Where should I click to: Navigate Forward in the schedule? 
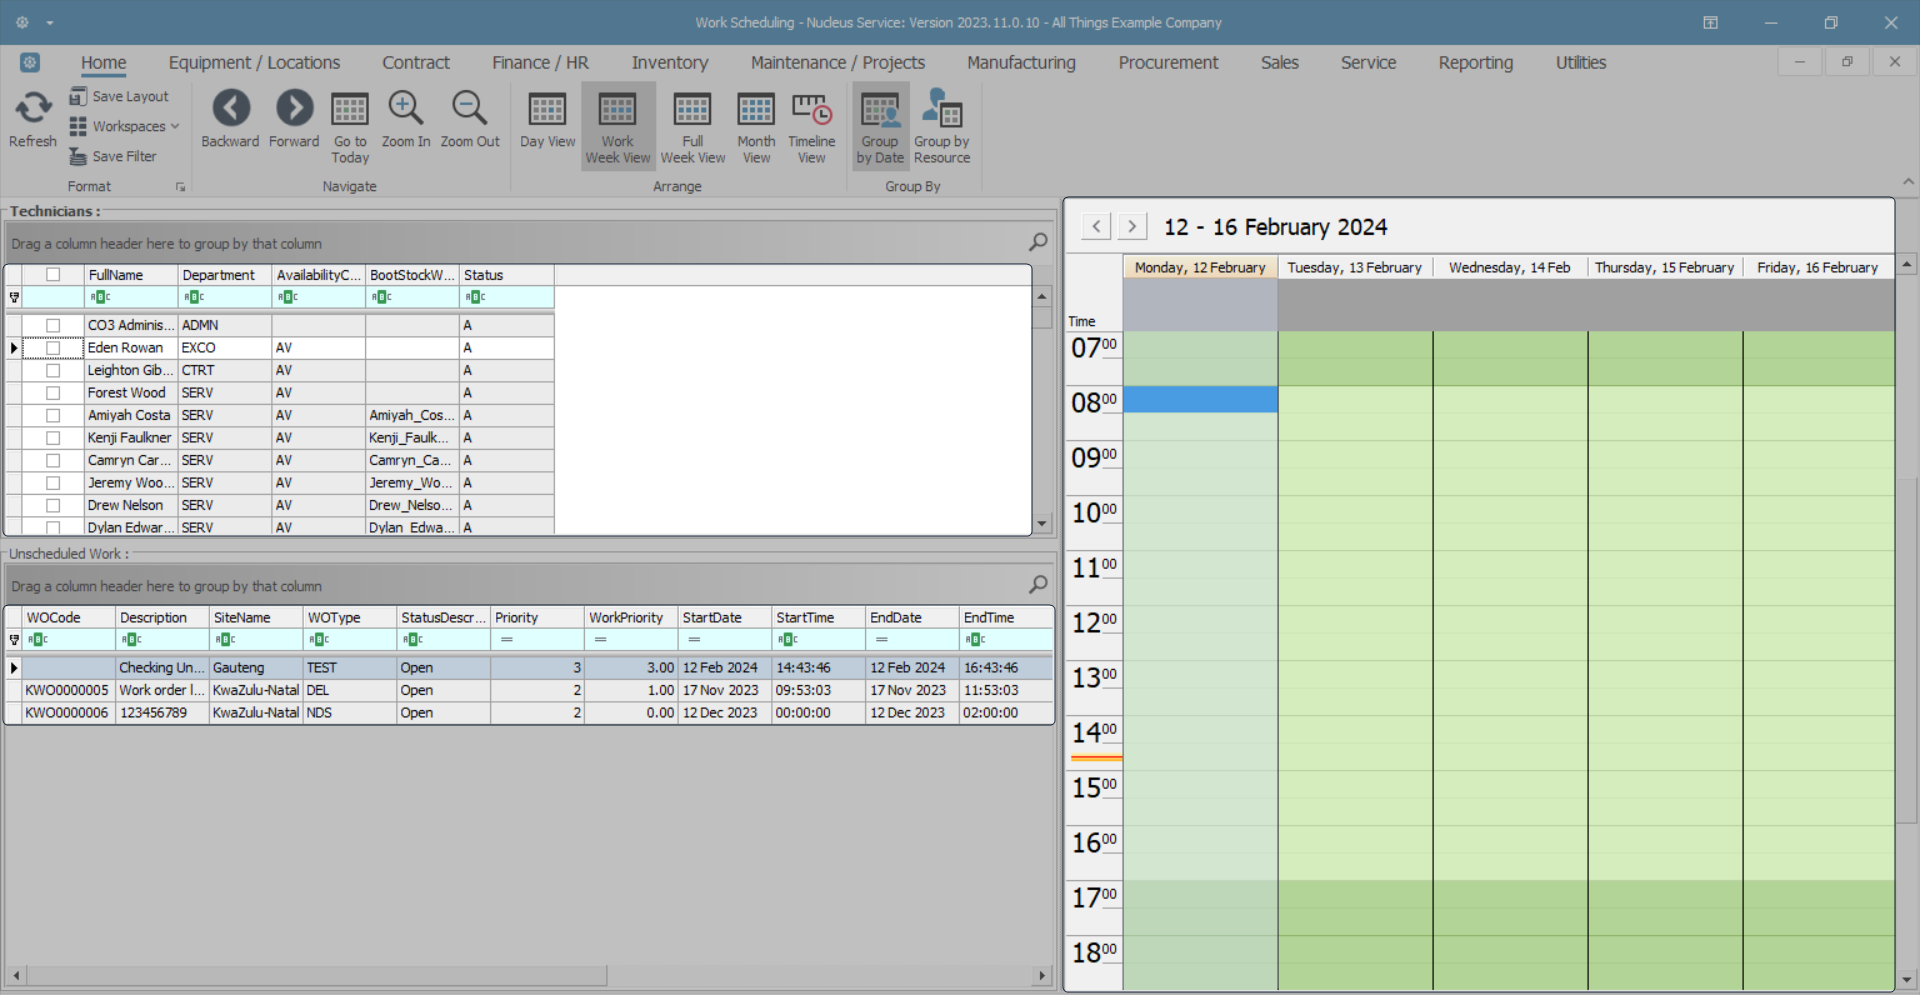tap(294, 108)
